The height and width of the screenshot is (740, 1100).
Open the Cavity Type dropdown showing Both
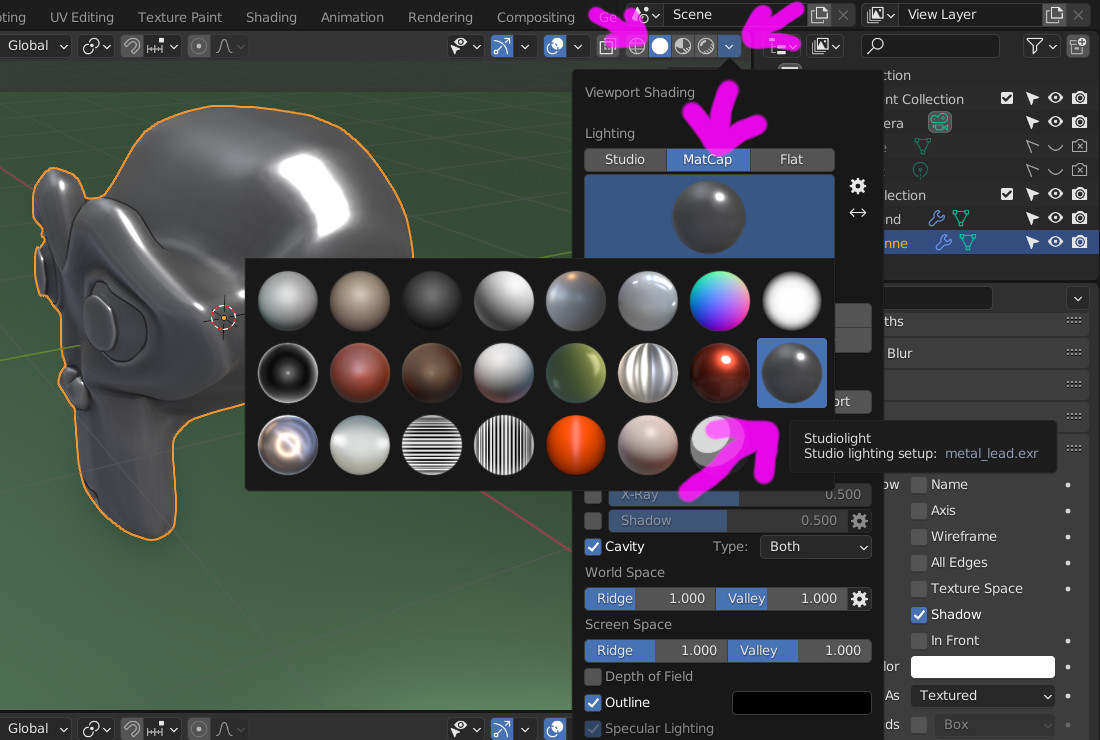tap(815, 547)
